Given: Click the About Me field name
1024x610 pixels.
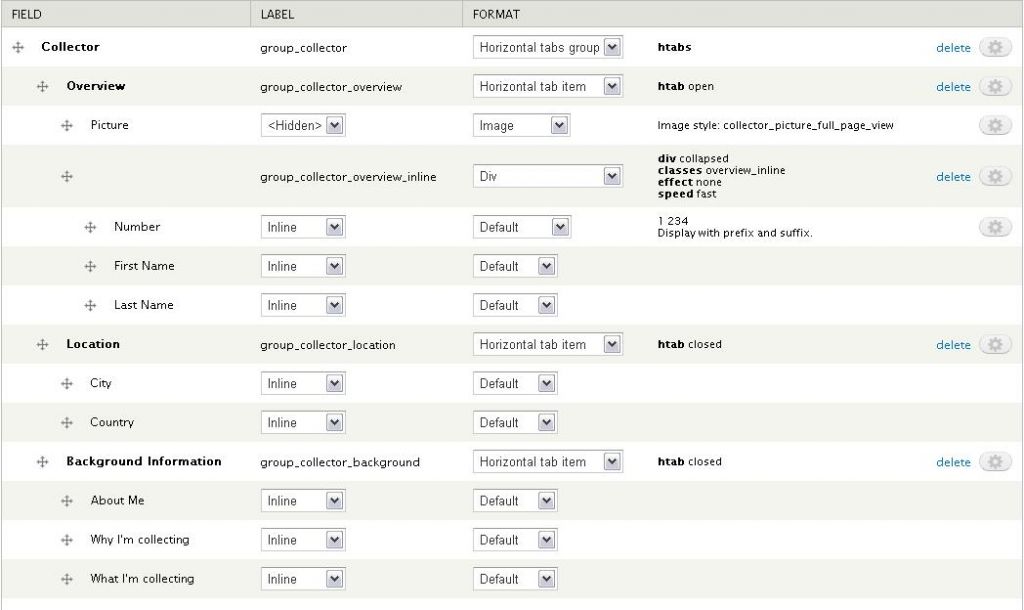Looking at the screenshot, I should pos(117,501).
